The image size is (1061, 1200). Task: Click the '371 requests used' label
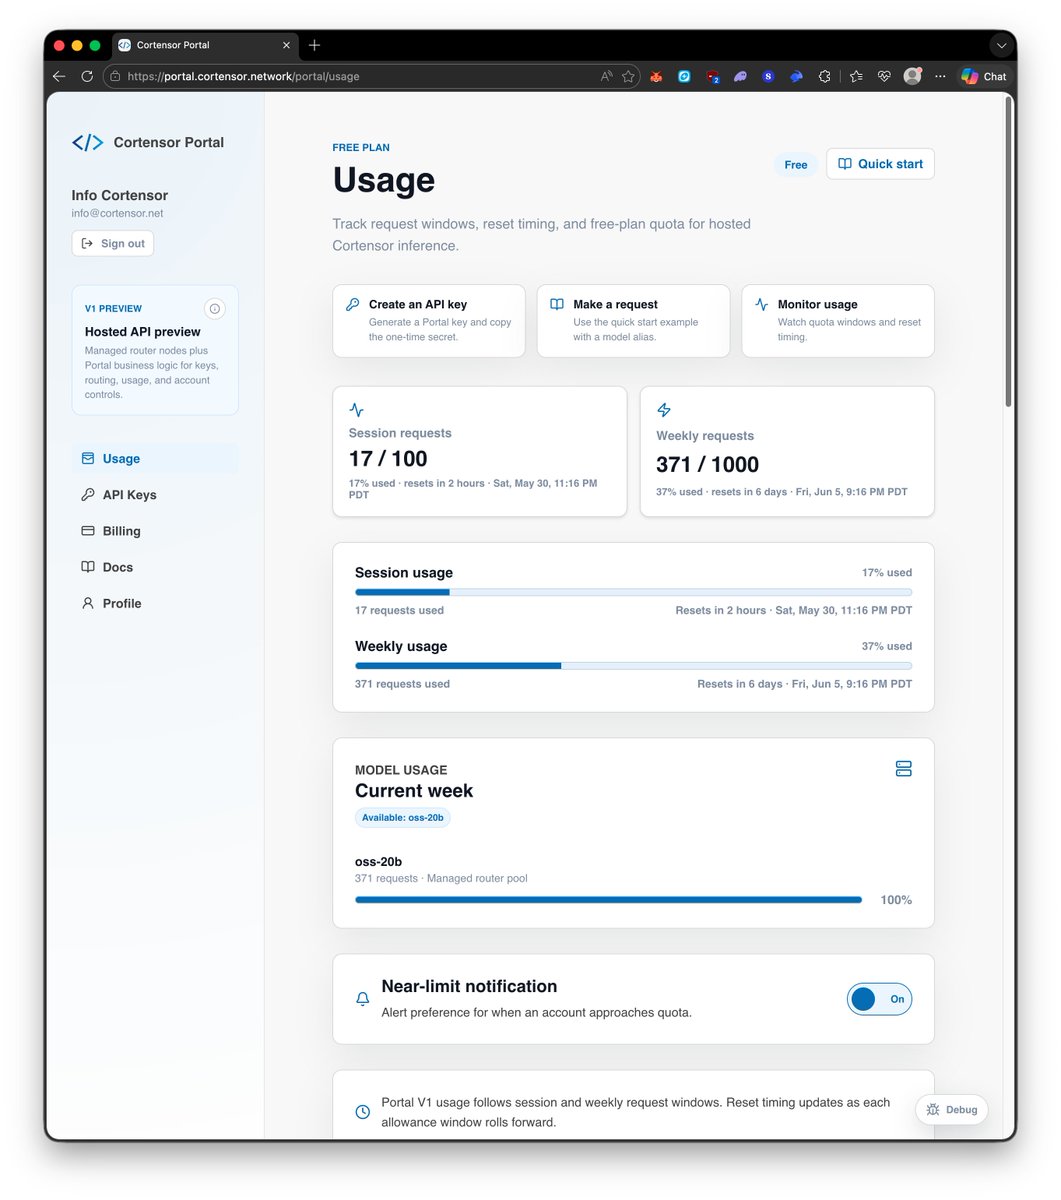click(402, 684)
